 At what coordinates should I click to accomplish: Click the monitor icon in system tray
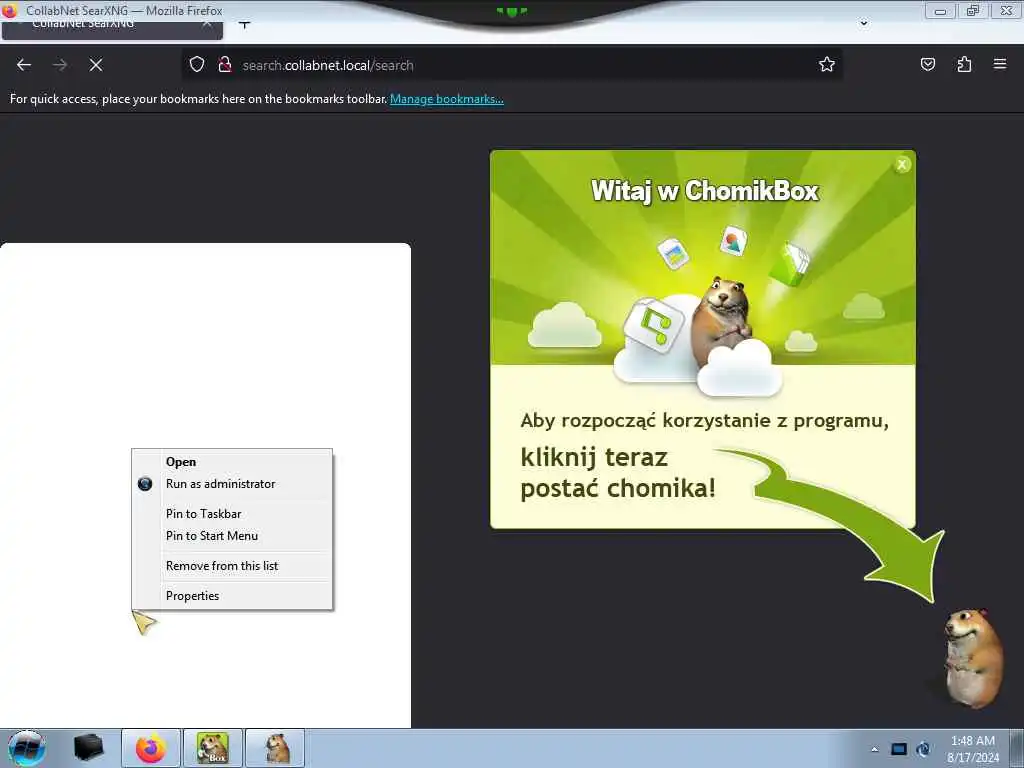click(899, 749)
